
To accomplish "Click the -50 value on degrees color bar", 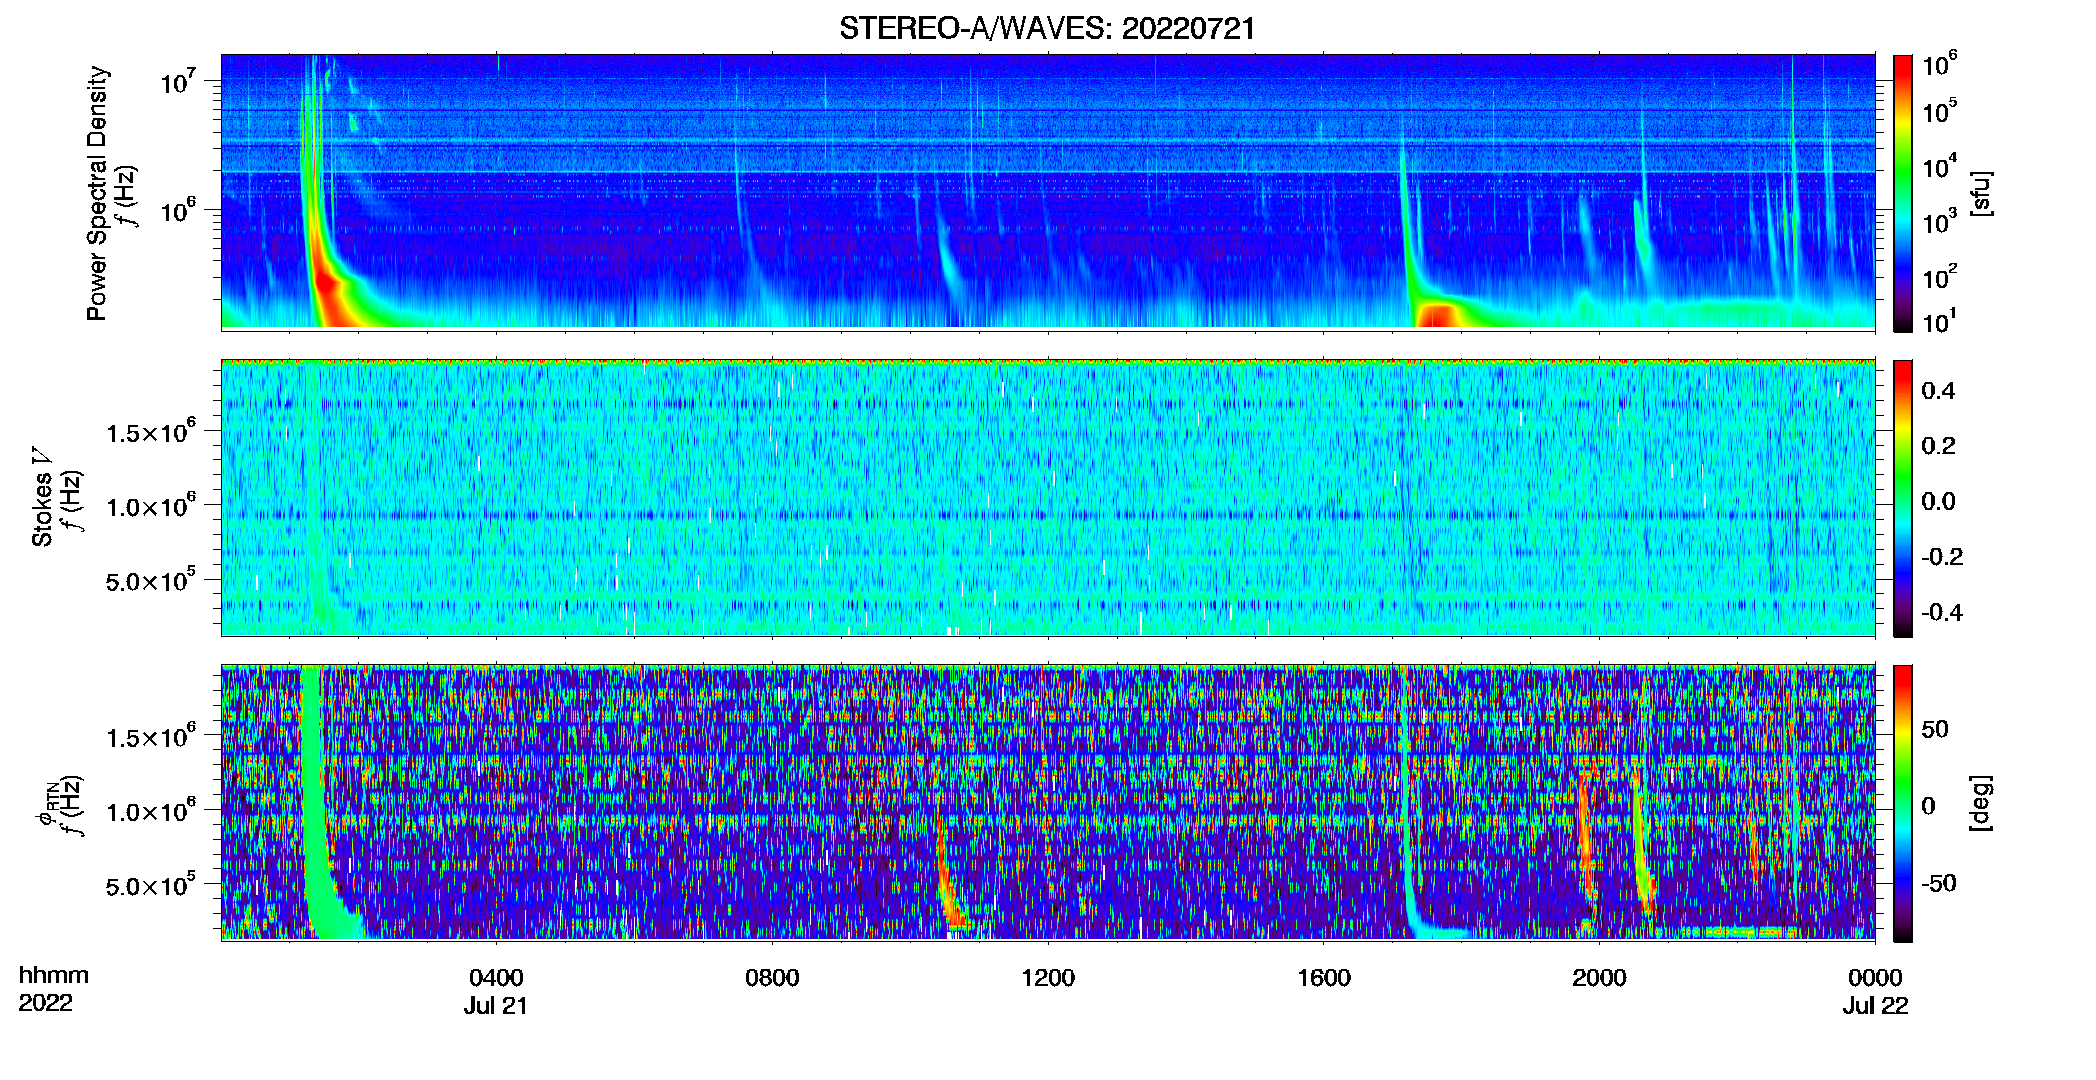I will point(1939,883).
